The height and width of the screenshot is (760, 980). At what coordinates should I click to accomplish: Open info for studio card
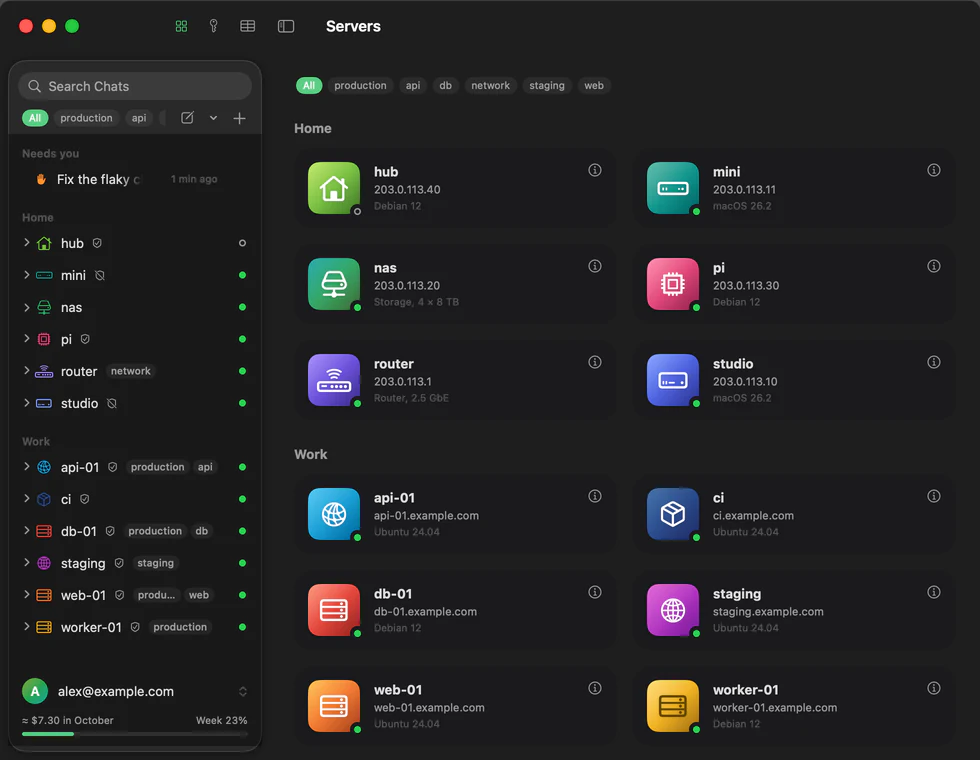[934, 362]
